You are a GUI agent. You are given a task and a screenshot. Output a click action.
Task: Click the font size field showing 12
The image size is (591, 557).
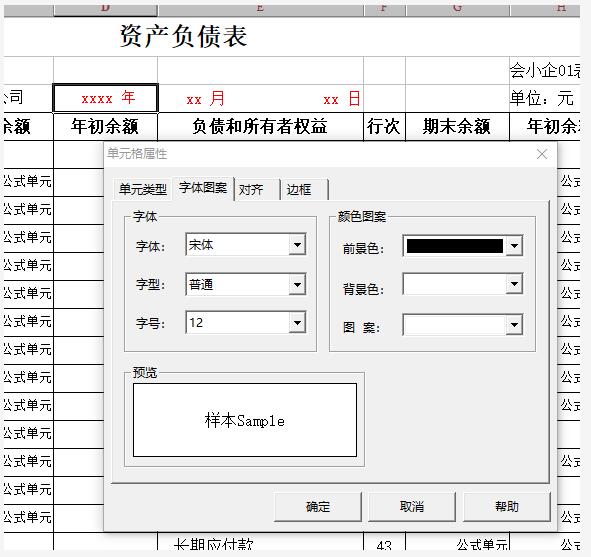click(238, 323)
